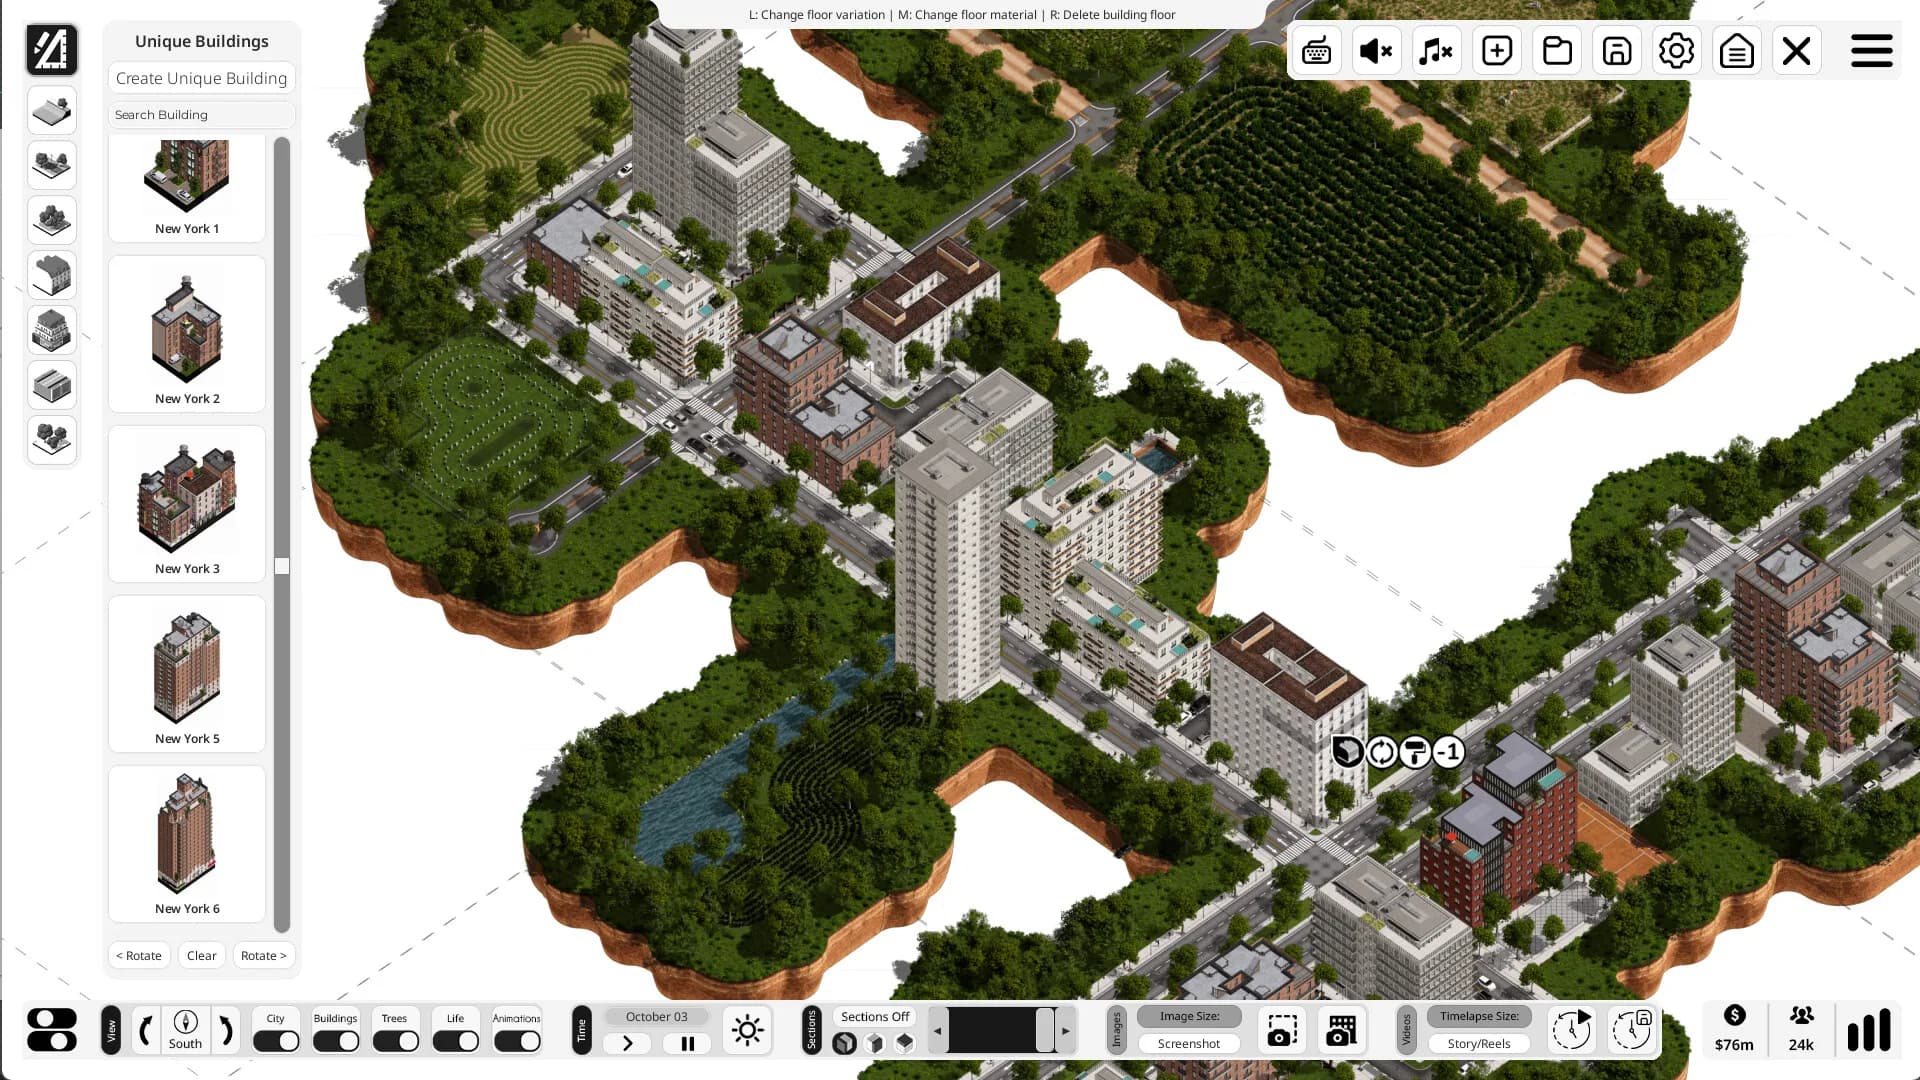Select third section cut cube icon
This screenshot has width=1920, height=1080.
pos(905,1043)
